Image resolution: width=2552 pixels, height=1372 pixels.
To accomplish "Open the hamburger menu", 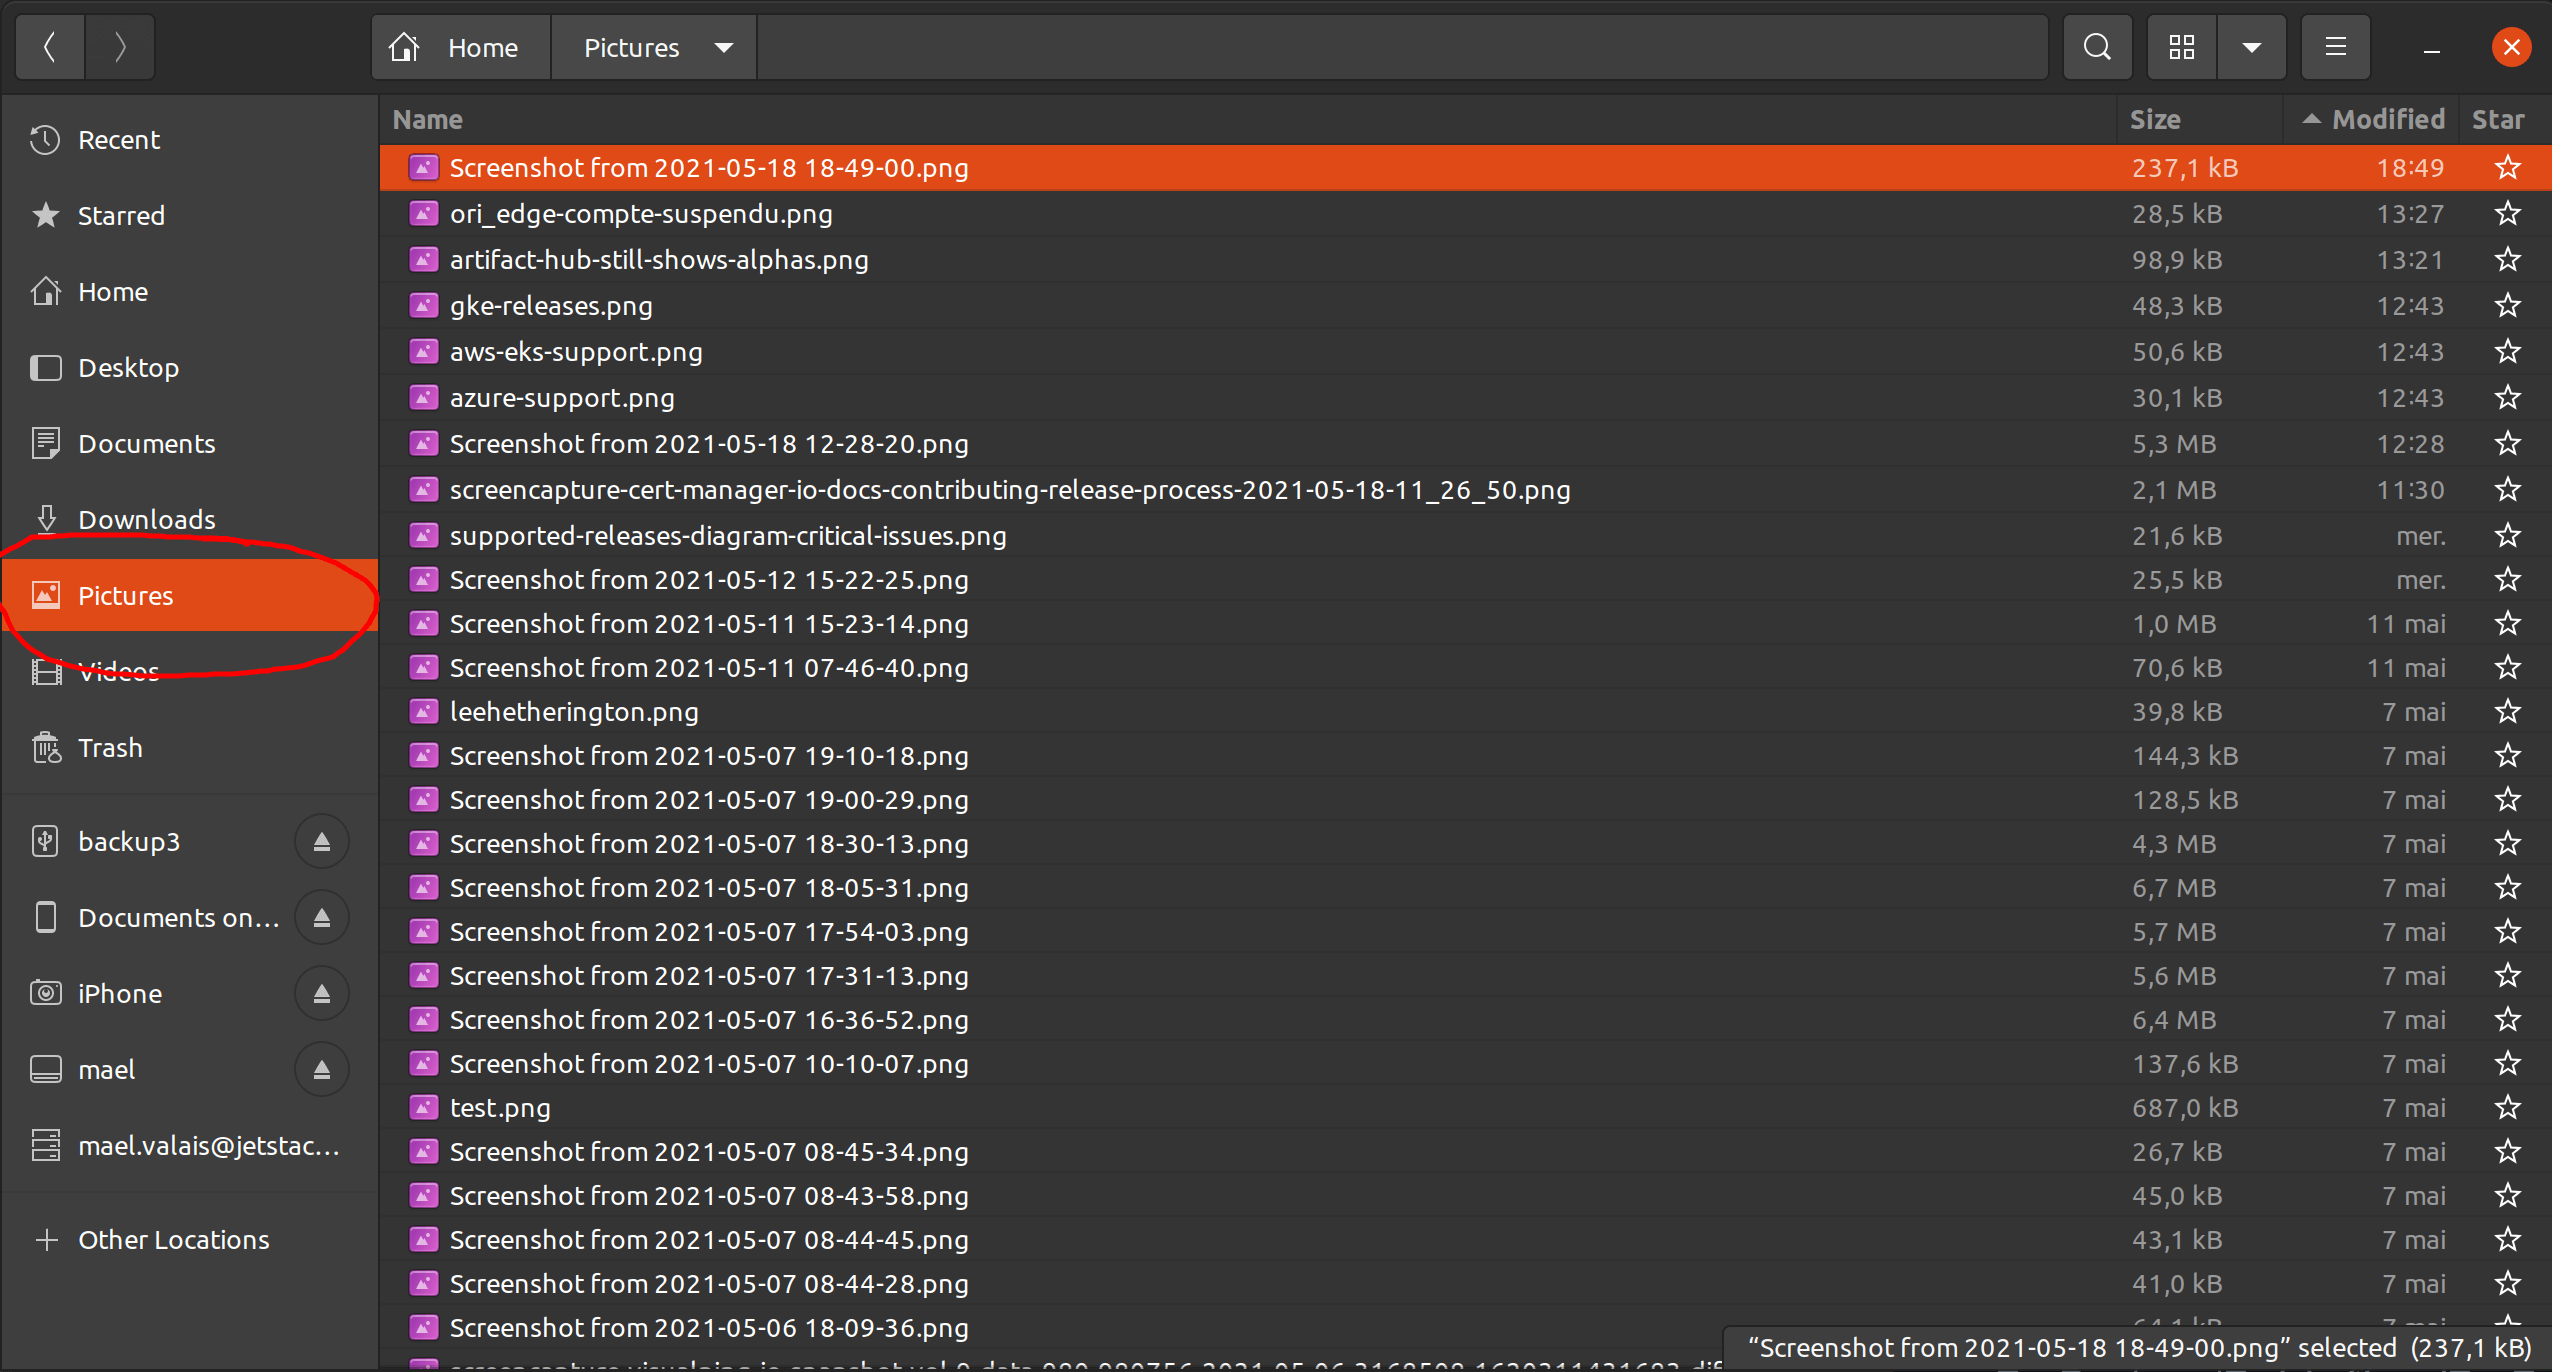I will click(x=2336, y=47).
